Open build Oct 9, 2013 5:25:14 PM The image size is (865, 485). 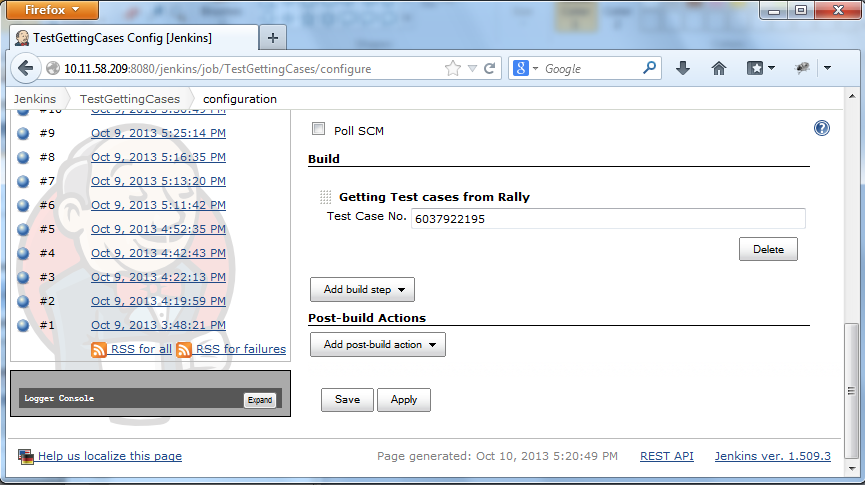(158, 133)
